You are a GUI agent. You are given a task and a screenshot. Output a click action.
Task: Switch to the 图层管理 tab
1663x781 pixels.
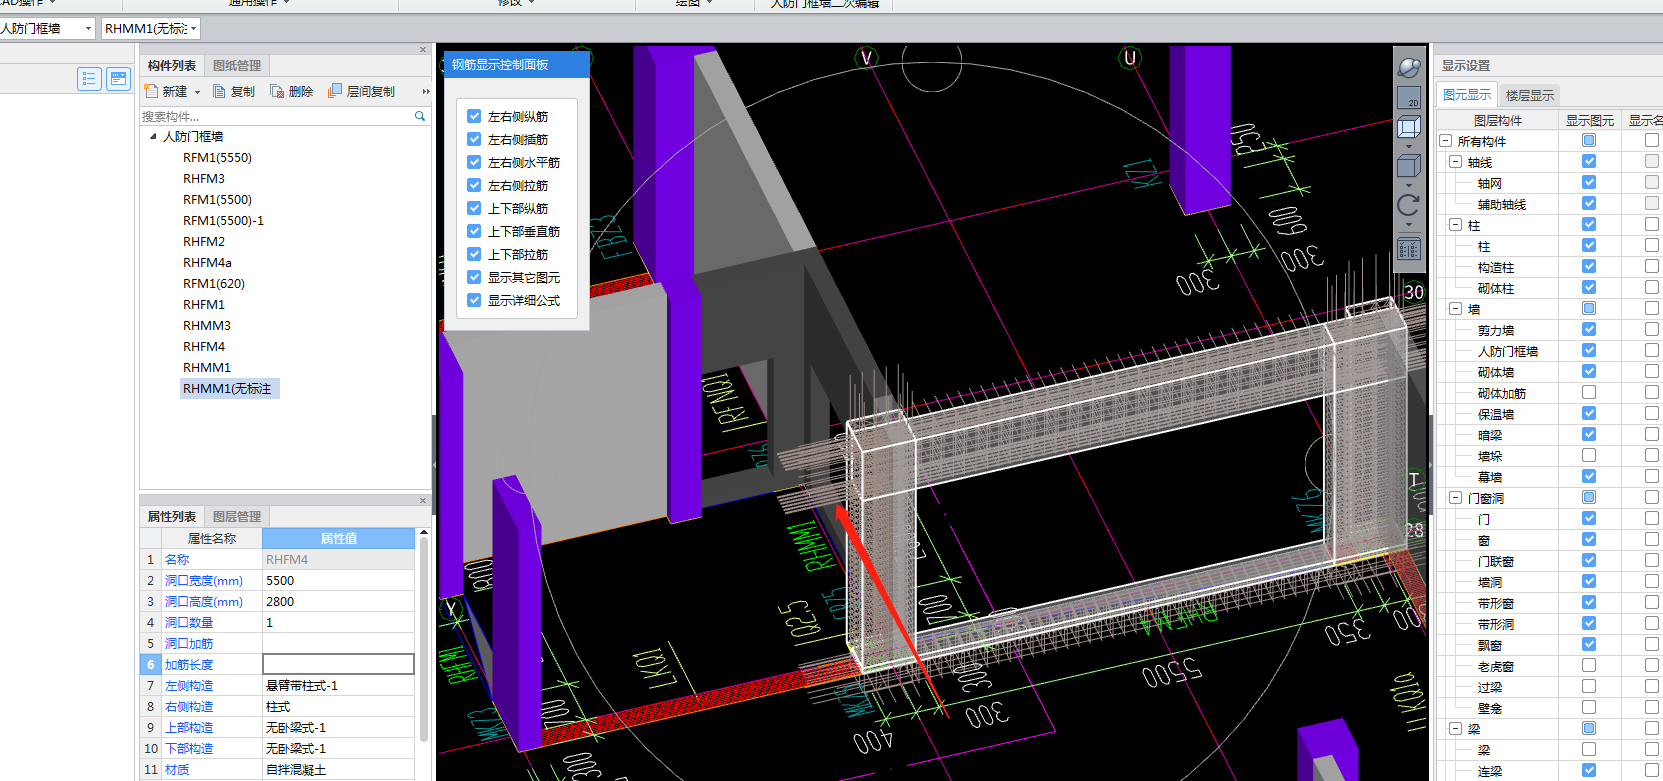237,516
